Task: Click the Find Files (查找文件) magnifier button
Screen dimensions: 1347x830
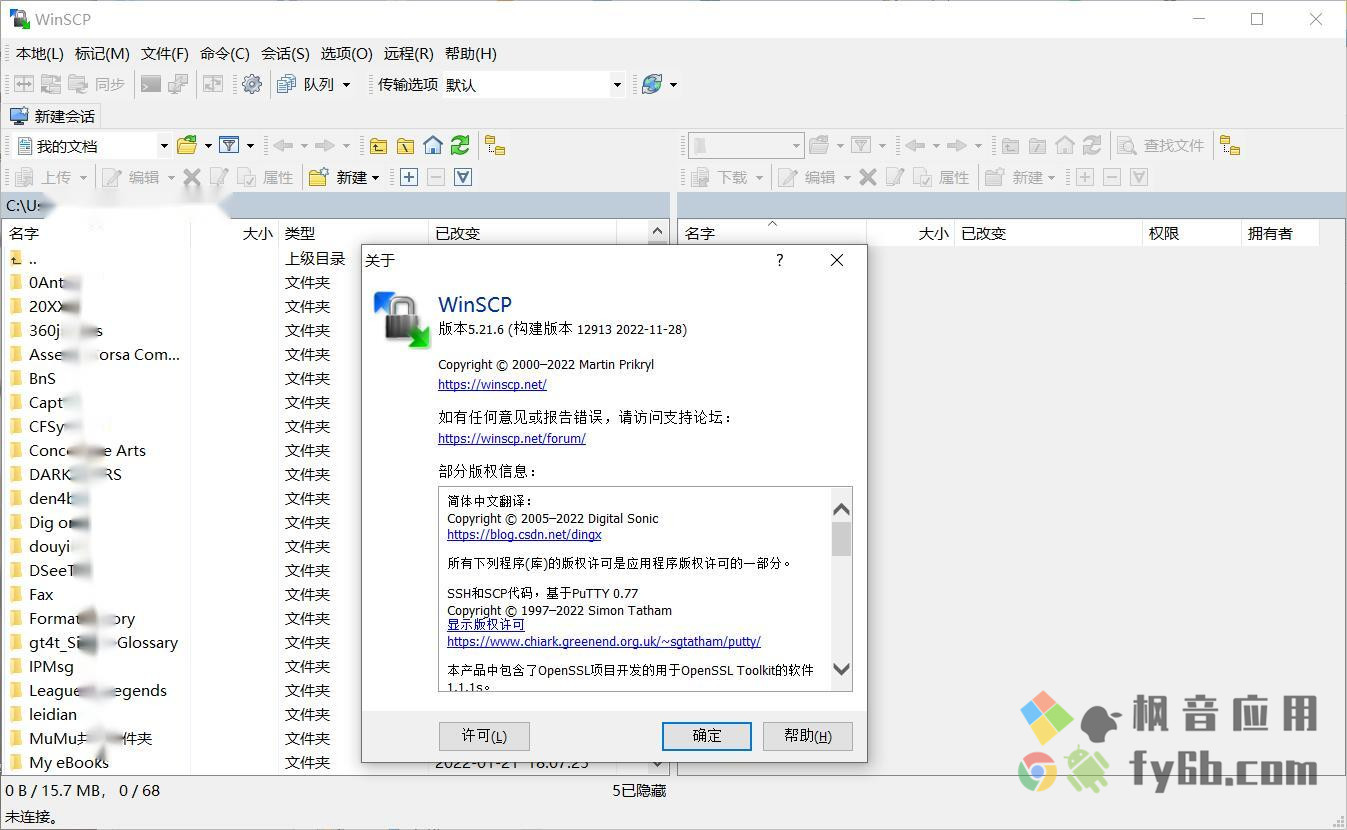Action: pyautogui.click(x=1162, y=146)
